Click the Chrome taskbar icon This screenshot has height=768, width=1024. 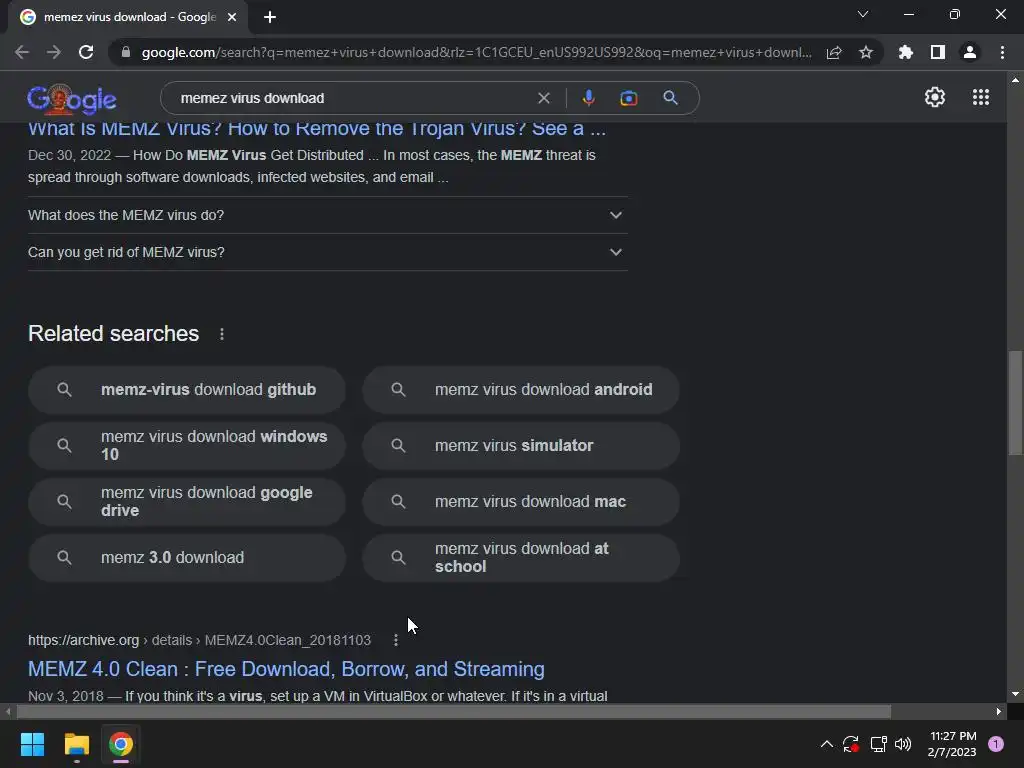[x=121, y=744]
